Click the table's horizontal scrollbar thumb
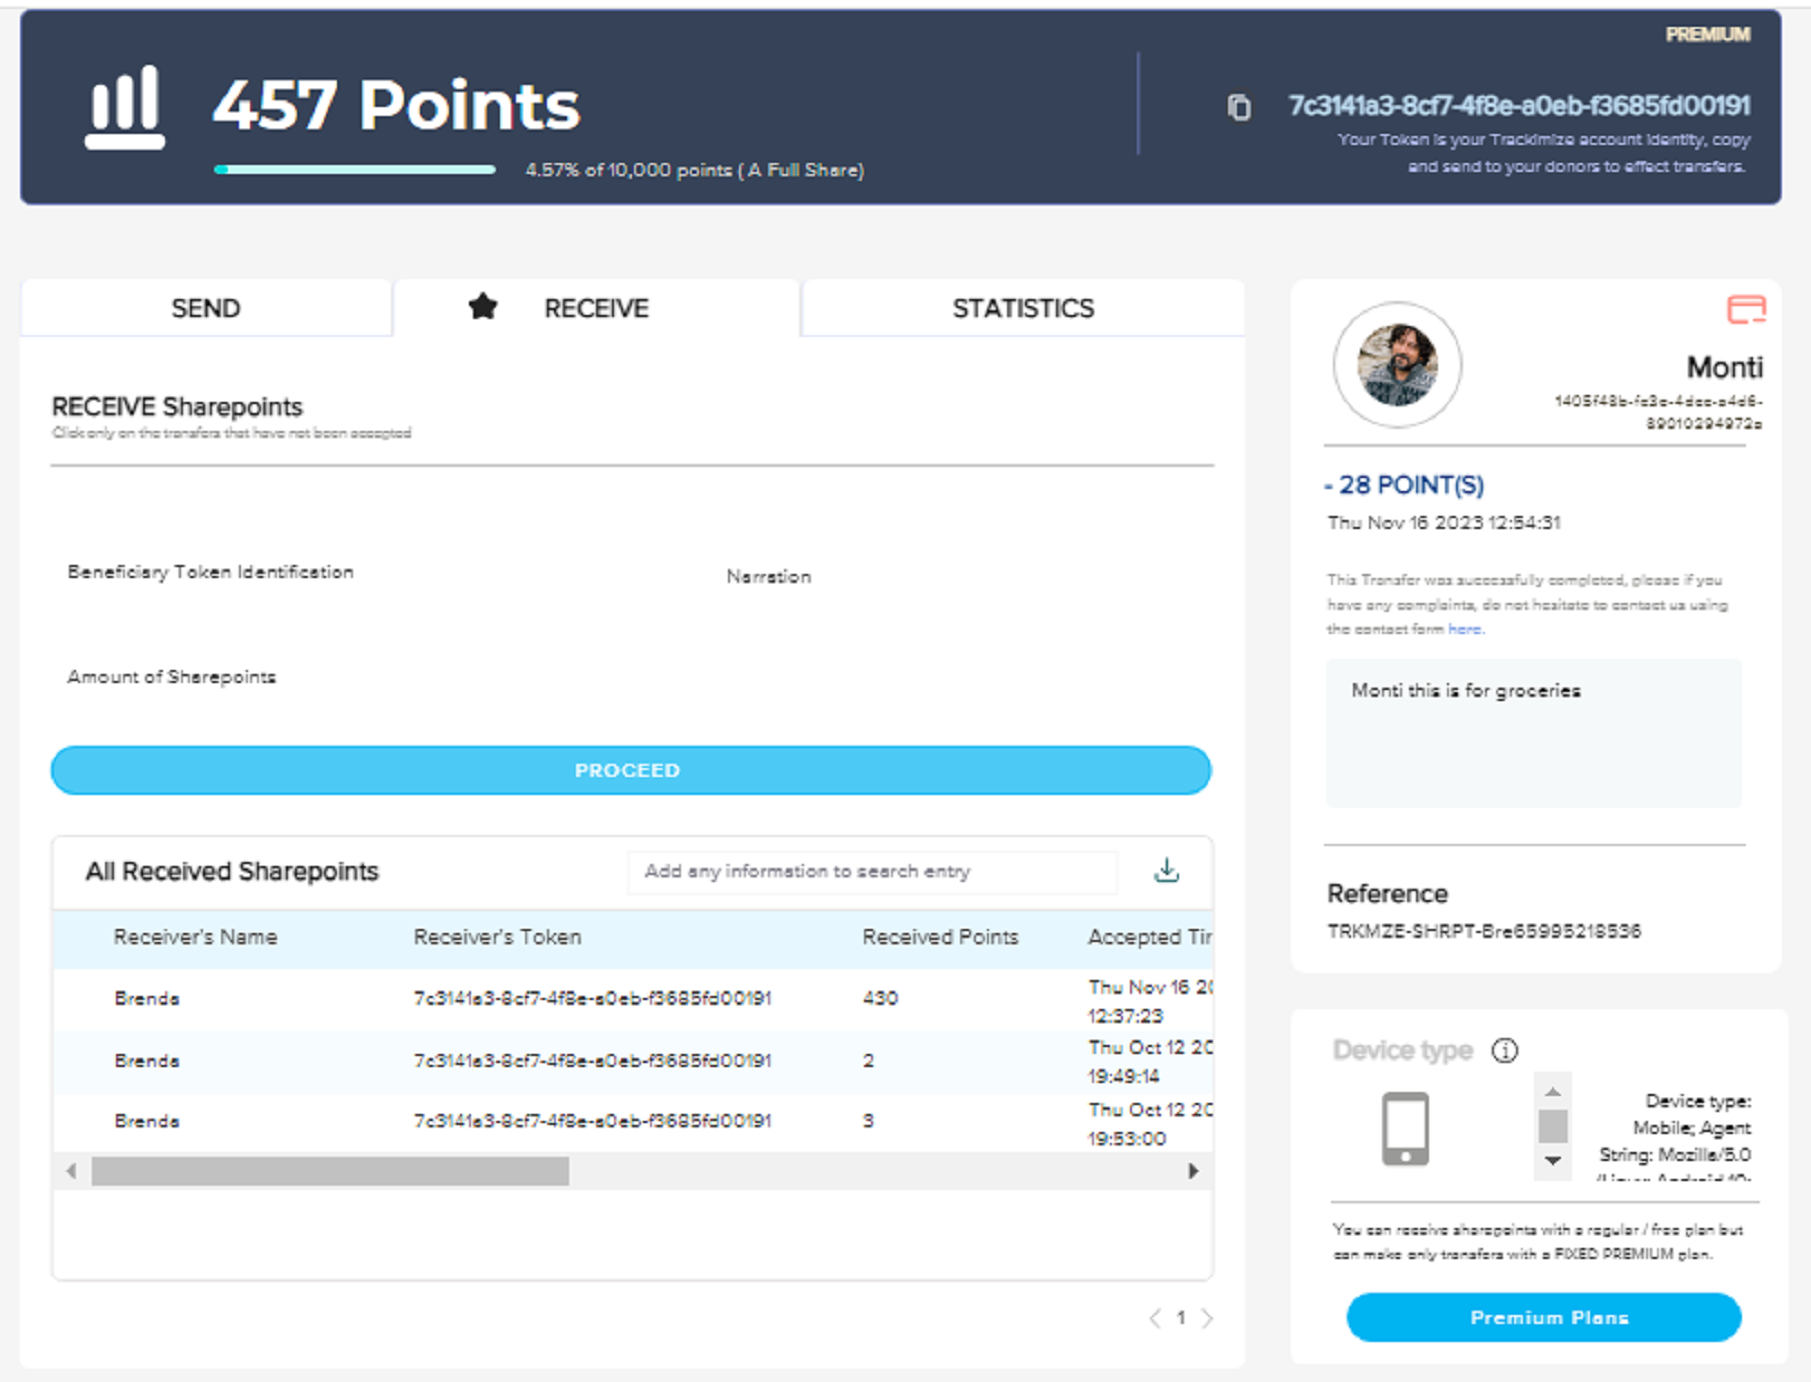This screenshot has width=1811, height=1382. (x=330, y=1171)
